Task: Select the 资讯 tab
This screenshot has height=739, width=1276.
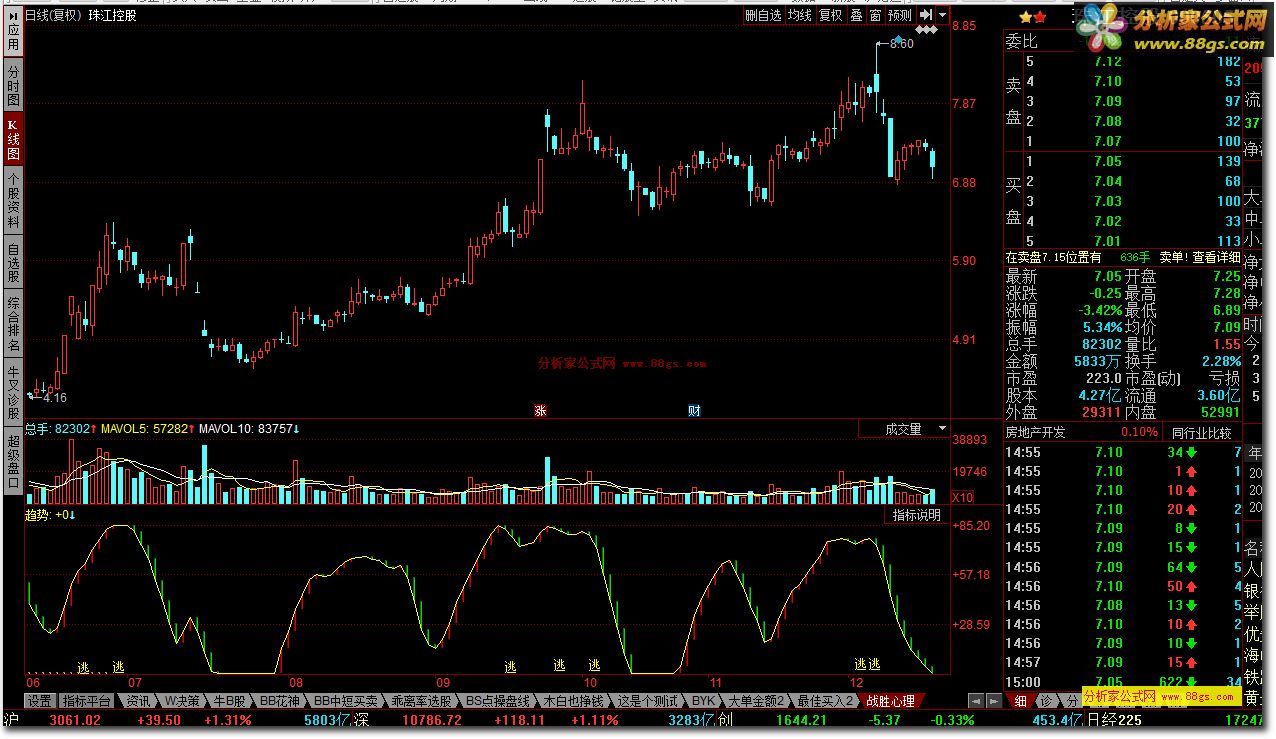Action: (x=139, y=701)
